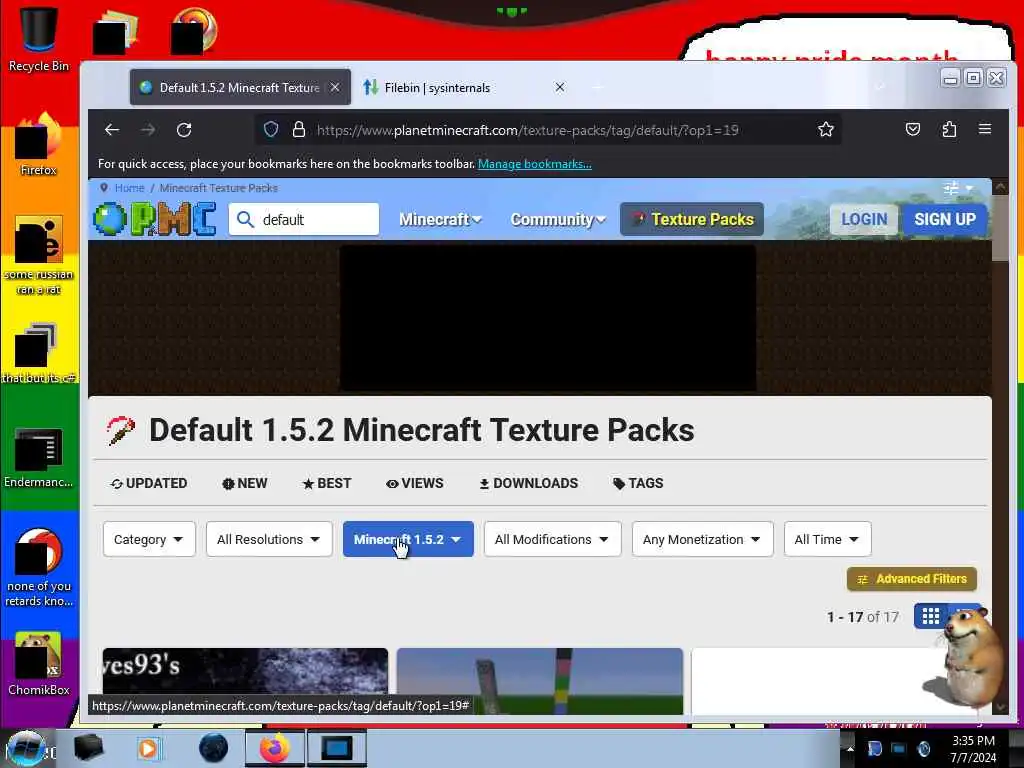Screen dimensions: 1024x768
Task: Open the Pocket save icon
Action: [x=912, y=129]
